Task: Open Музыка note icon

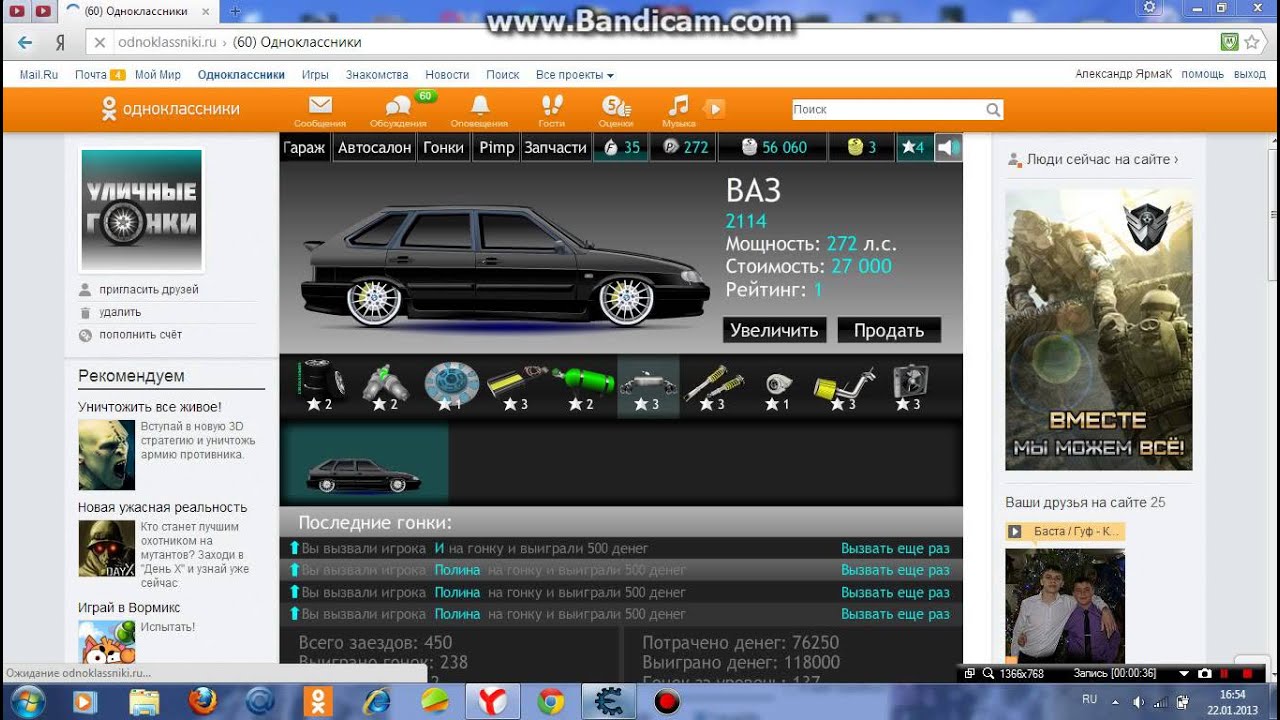Action: [679, 111]
